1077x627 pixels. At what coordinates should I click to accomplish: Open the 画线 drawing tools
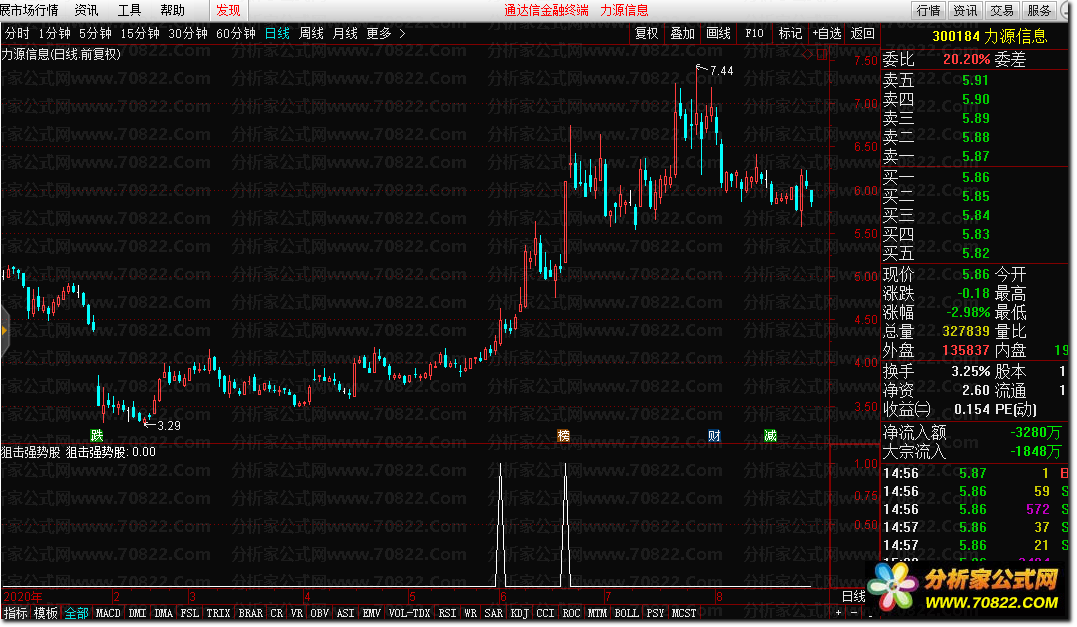click(718, 33)
